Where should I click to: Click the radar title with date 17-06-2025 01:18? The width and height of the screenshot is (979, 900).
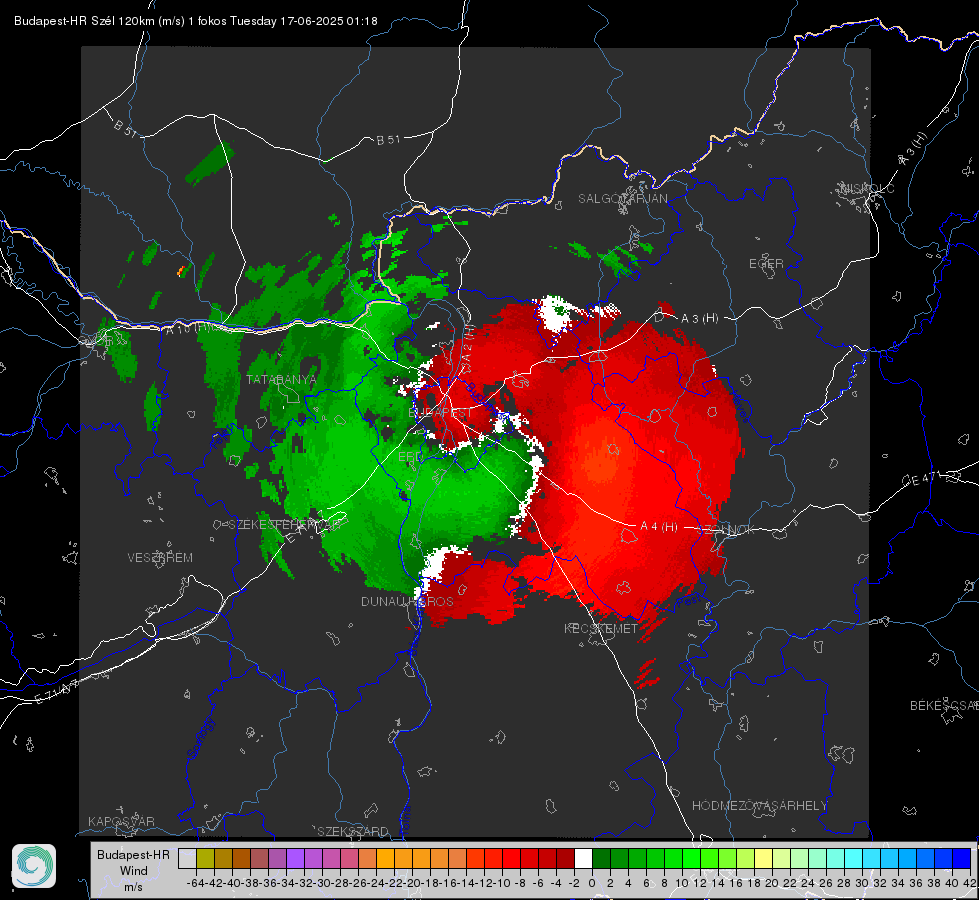pos(195,21)
